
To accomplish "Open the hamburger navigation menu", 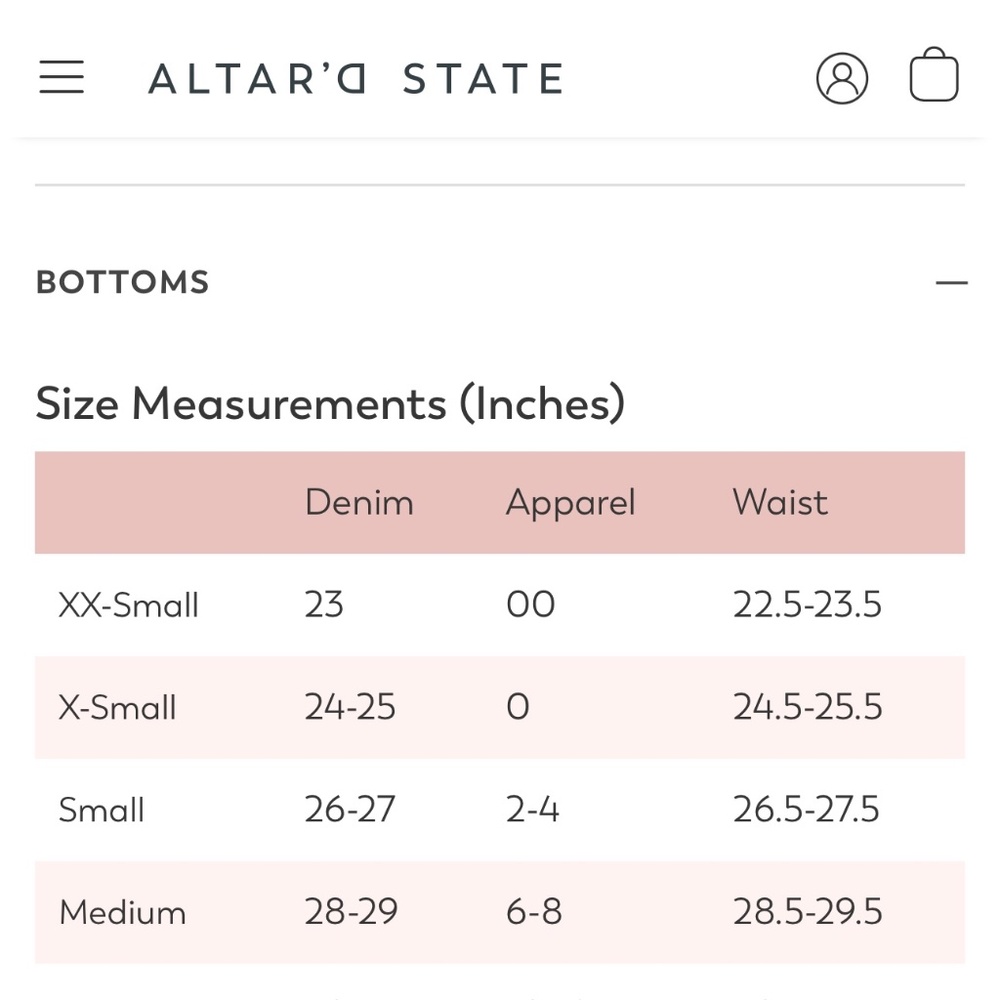I will click(61, 77).
